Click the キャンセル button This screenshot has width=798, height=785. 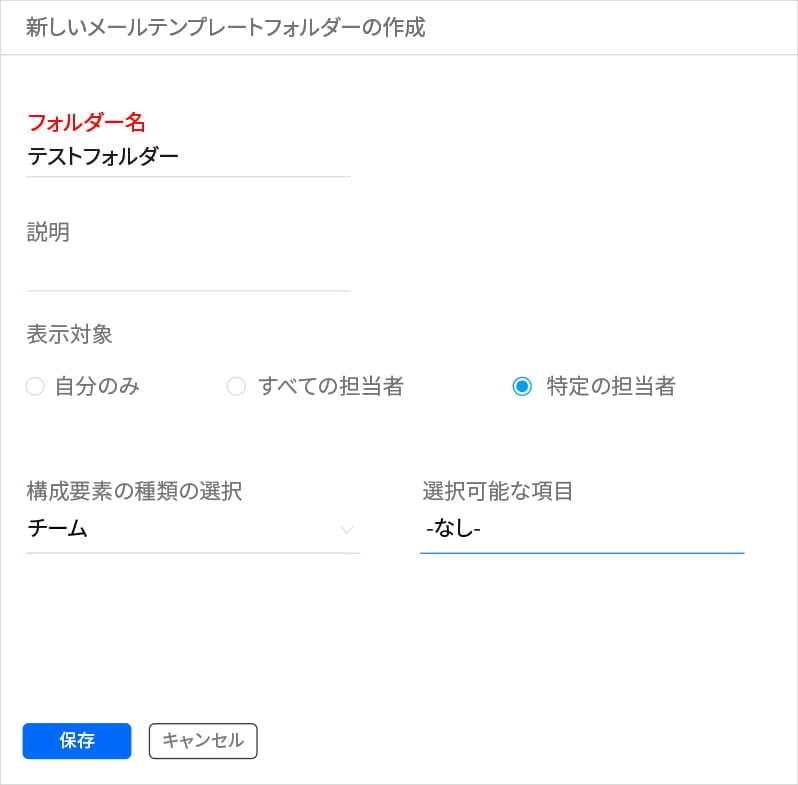coord(203,741)
